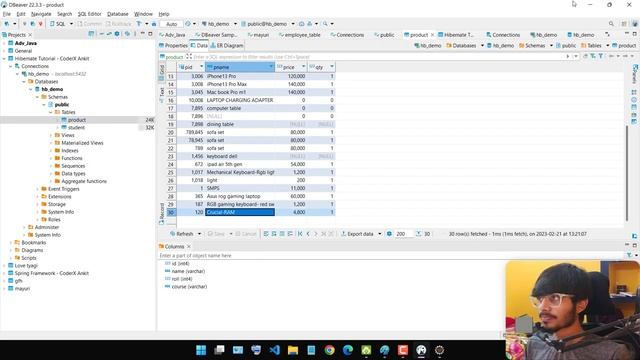
Task: Click the LAPTOP CHARGING ADAPTER cell
Action: tap(240, 100)
